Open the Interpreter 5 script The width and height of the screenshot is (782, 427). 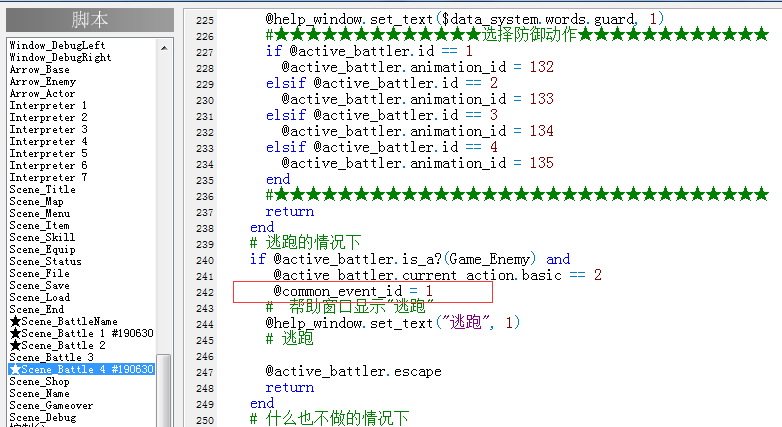48,153
